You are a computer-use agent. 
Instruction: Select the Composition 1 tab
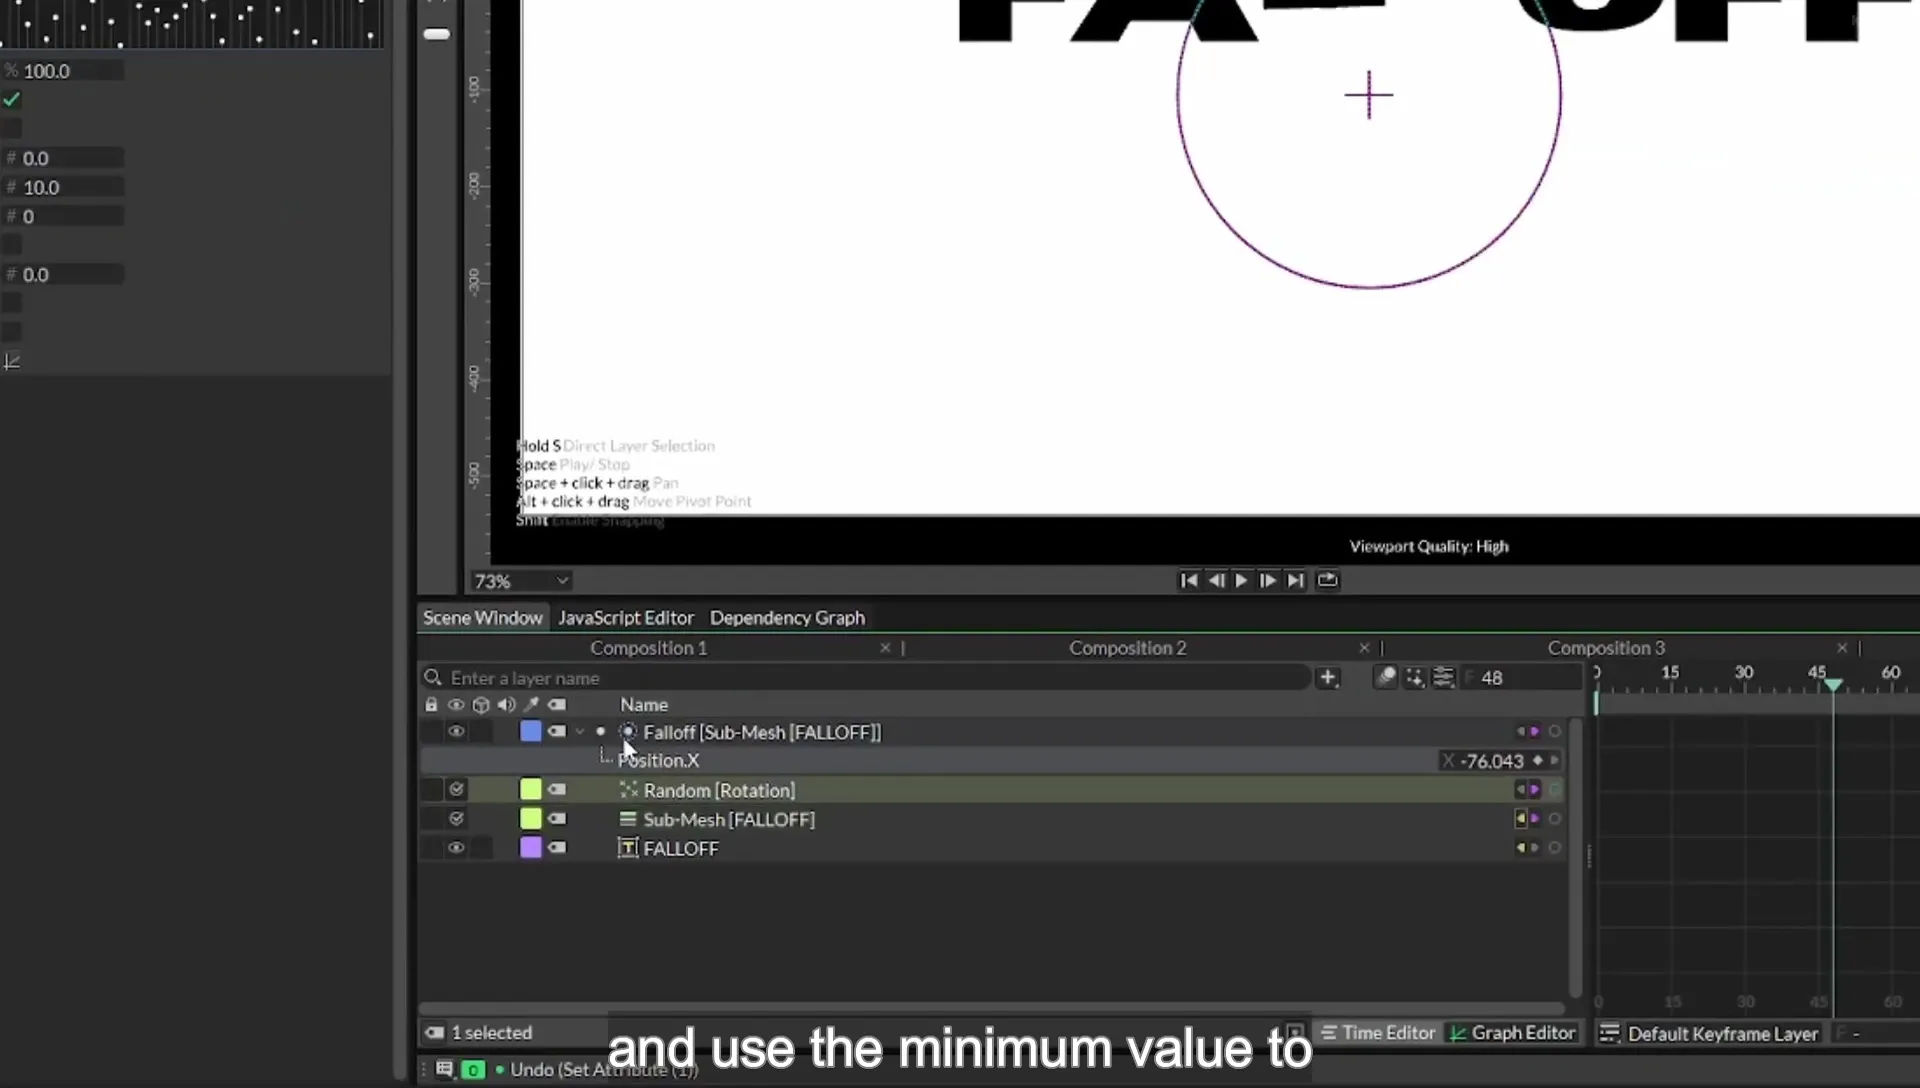pyautogui.click(x=648, y=648)
